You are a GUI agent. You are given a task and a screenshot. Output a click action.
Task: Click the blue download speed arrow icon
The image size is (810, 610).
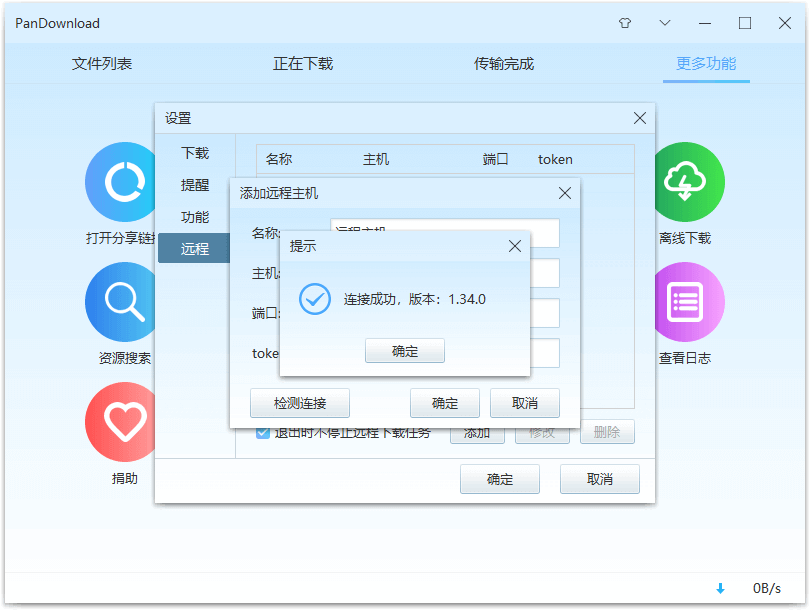pos(720,588)
